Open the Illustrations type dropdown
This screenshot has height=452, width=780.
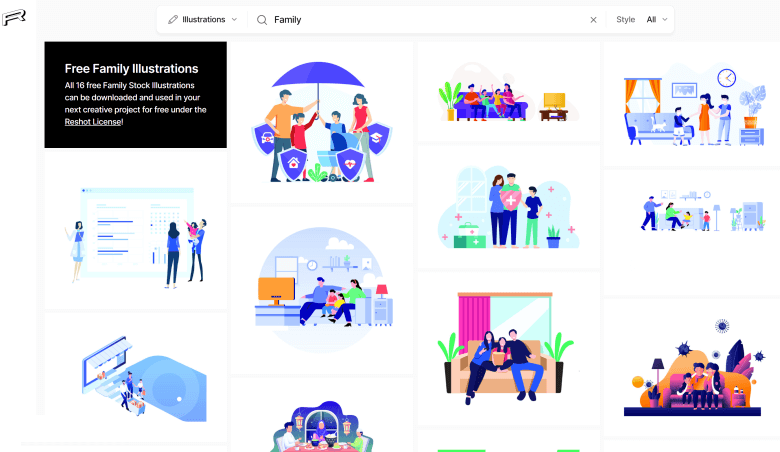[x=202, y=20]
